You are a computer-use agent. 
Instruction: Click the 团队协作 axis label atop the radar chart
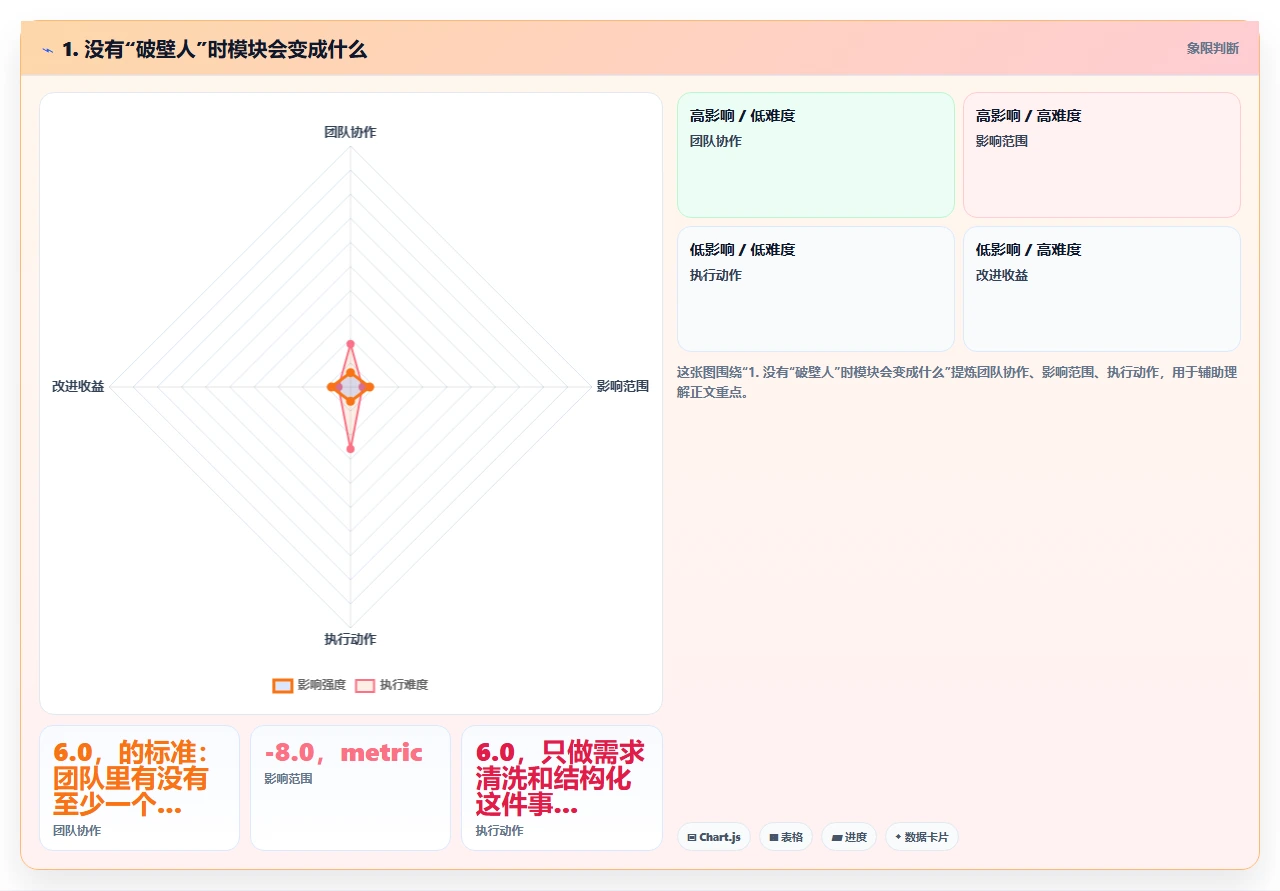coord(350,131)
